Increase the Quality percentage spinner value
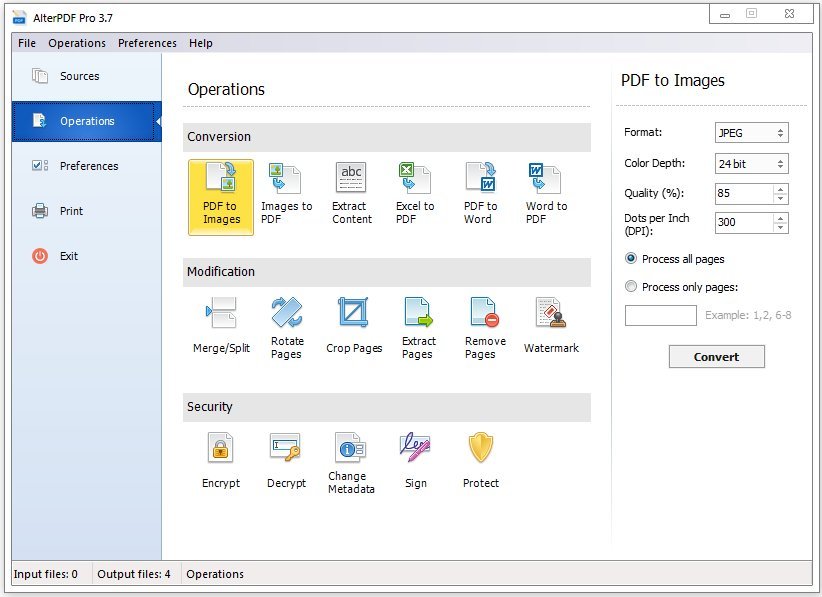 click(780, 189)
